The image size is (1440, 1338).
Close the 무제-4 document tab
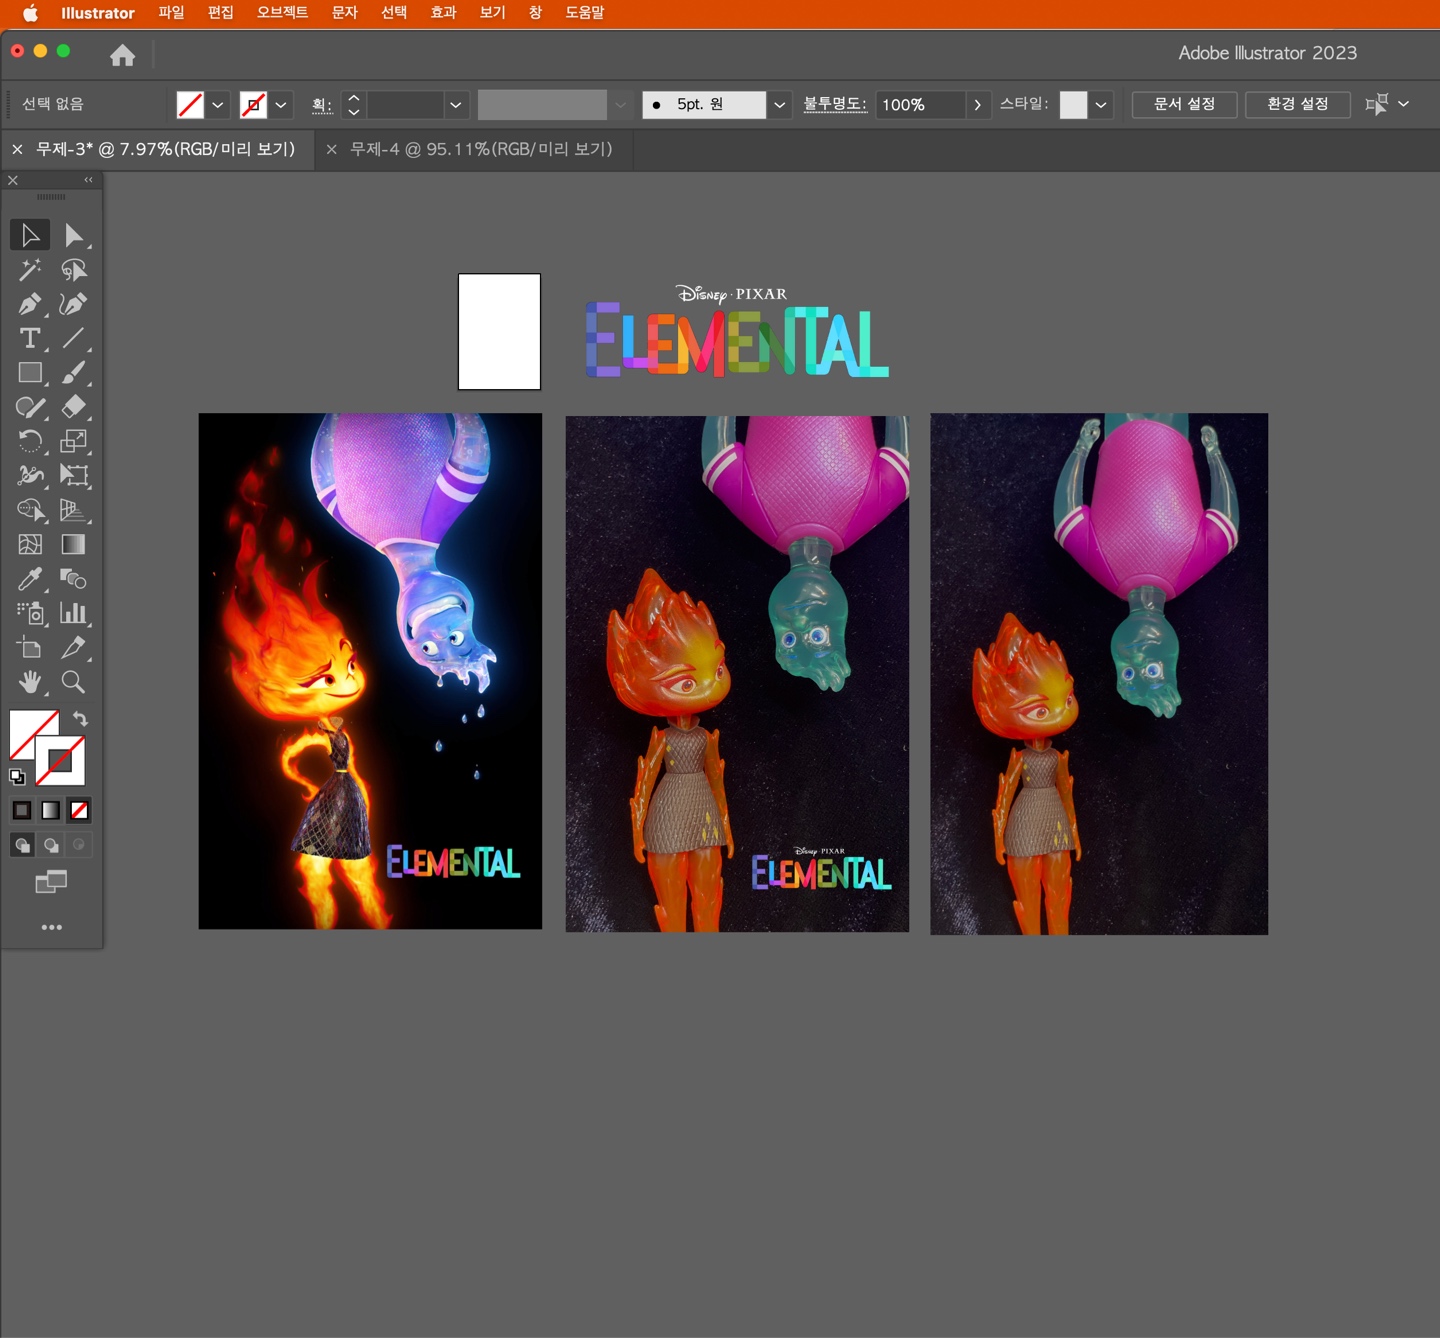point(332,150)
